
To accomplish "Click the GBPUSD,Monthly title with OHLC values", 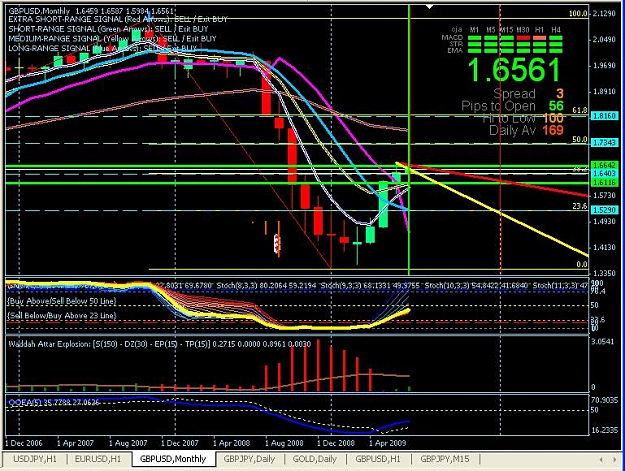I will pos(91,11).
